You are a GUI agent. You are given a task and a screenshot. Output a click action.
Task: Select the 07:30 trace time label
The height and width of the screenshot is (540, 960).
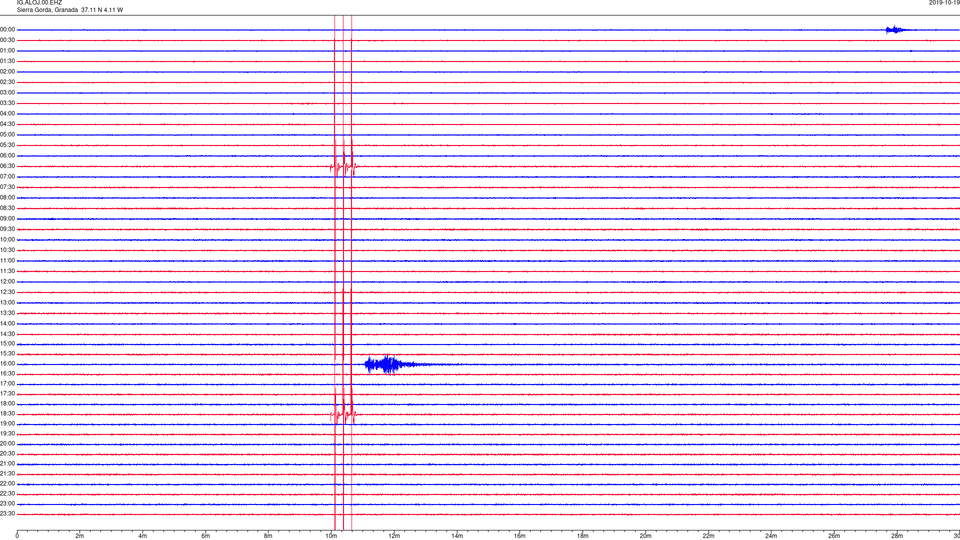click(8, 187)
